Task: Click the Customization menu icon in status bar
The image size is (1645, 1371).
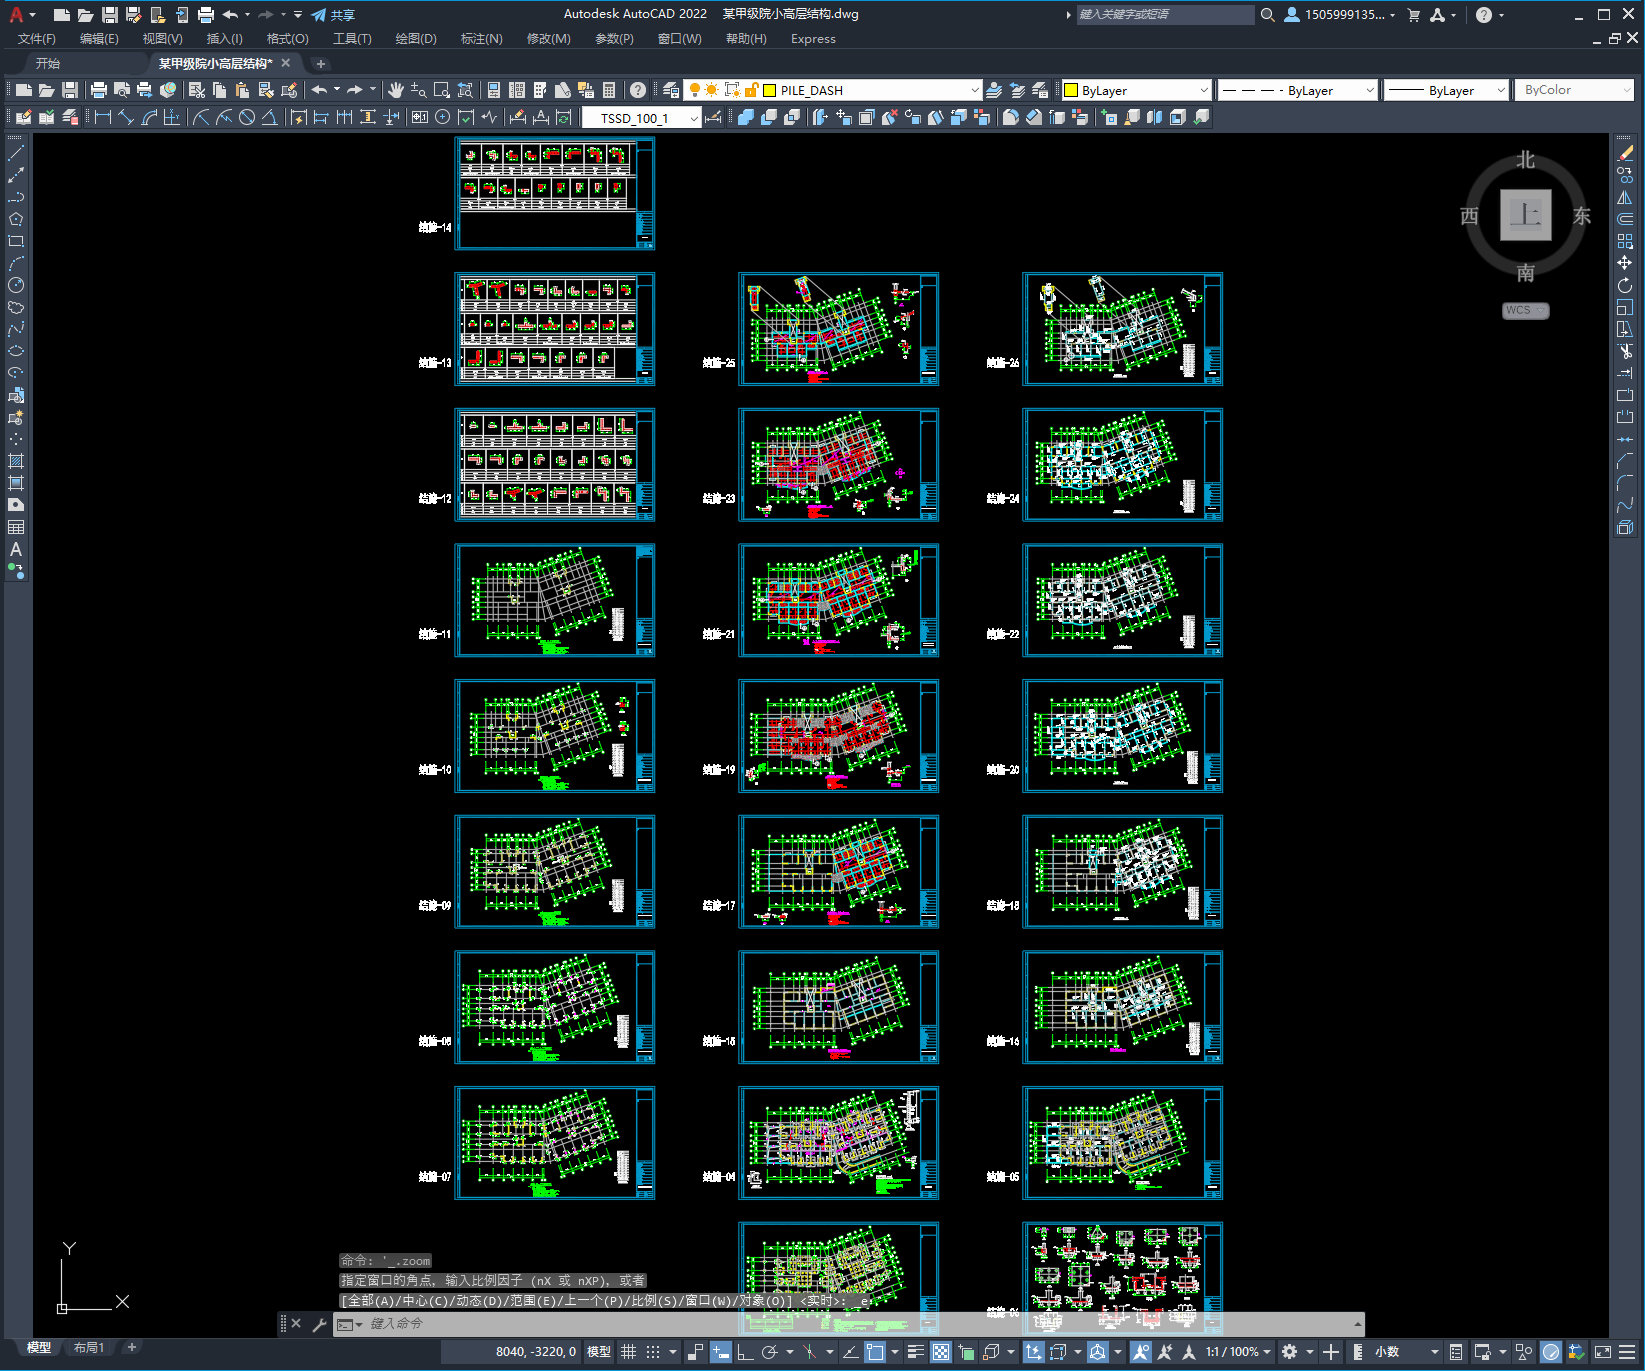Action: pos(1627,1352)
